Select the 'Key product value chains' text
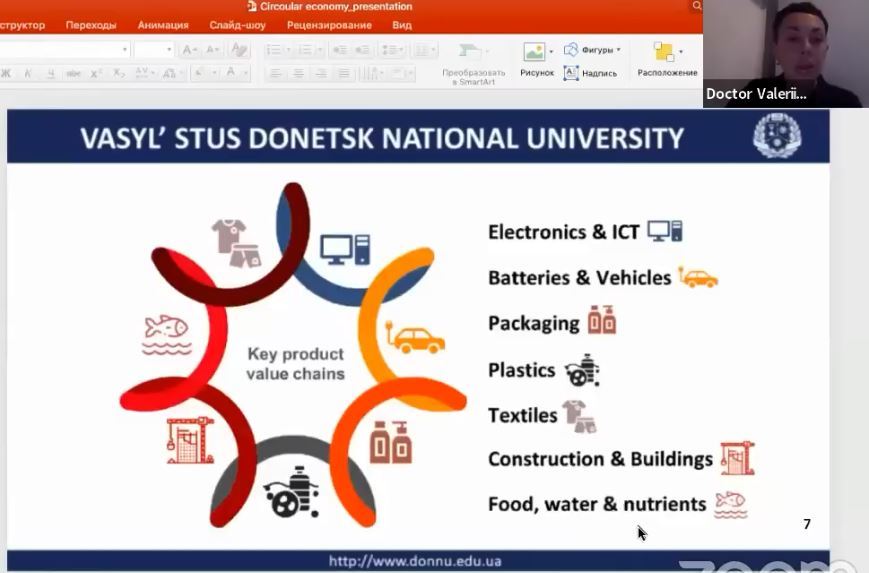This screenshot has width=869, height=573. (295, 364)
